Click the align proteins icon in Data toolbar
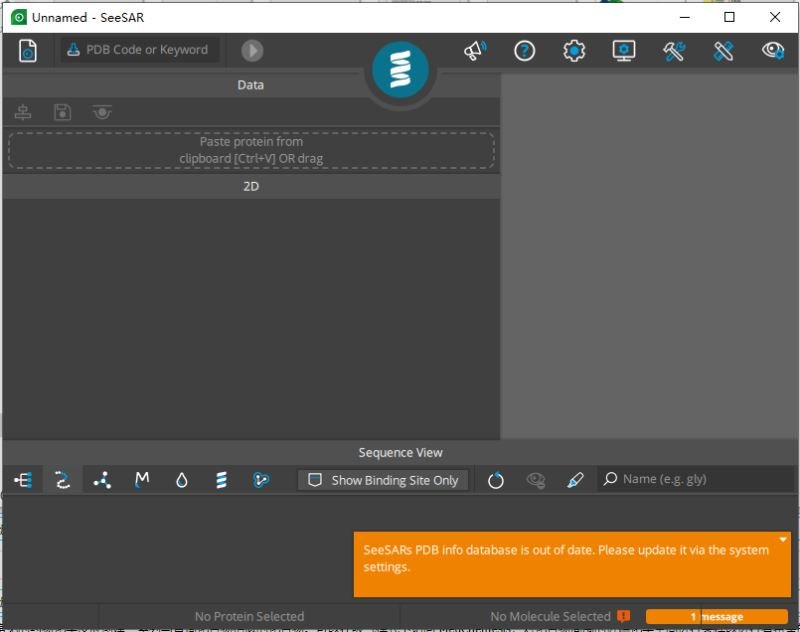Screen dimensions: 800x632 (22, 112)
